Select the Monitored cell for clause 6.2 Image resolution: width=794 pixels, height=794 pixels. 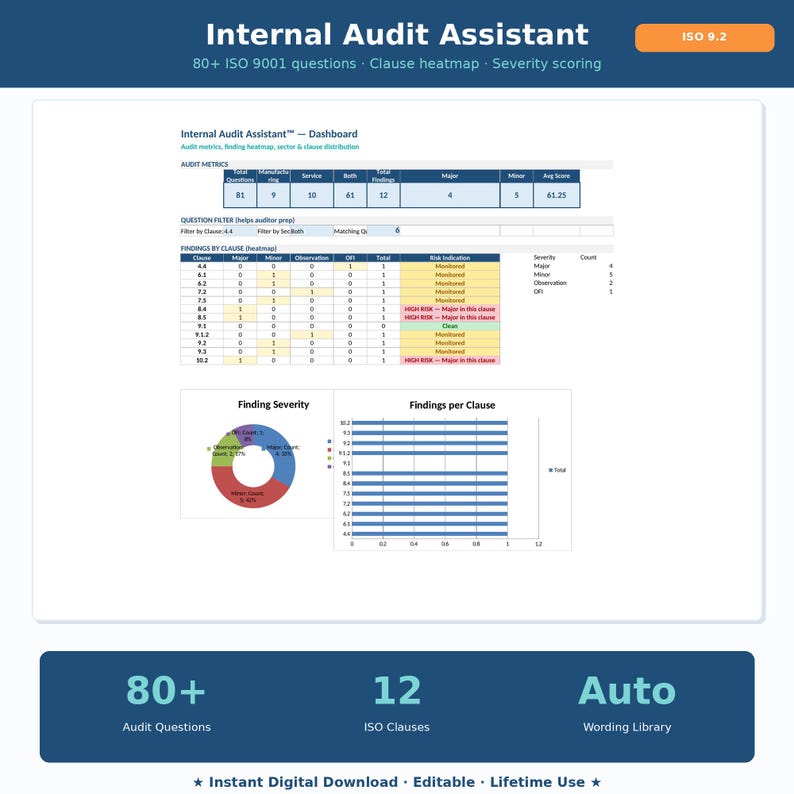coord(450,284)
